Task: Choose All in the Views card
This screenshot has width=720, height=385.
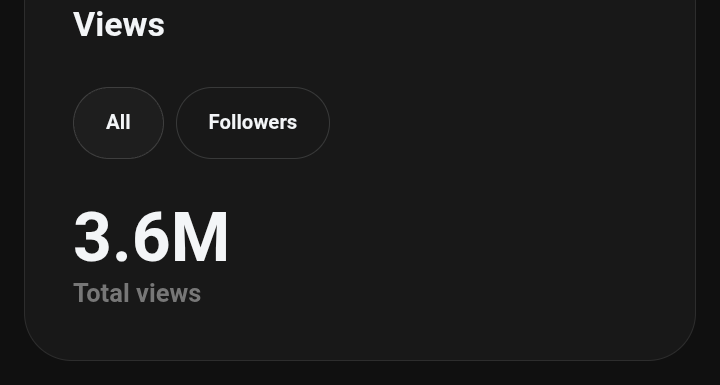Action: coord(118,123)
